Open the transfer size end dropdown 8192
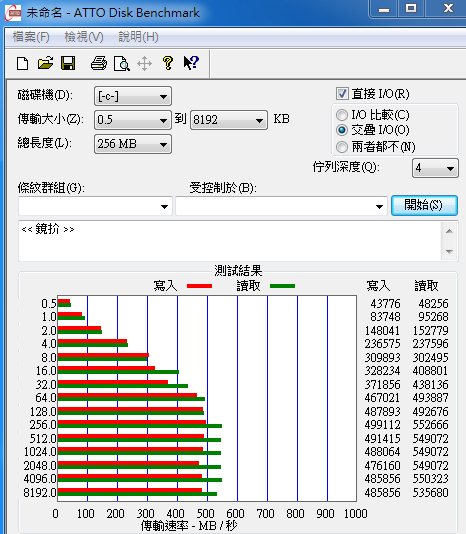The width and height of the screenshot is (466, 534). point(229,120)
